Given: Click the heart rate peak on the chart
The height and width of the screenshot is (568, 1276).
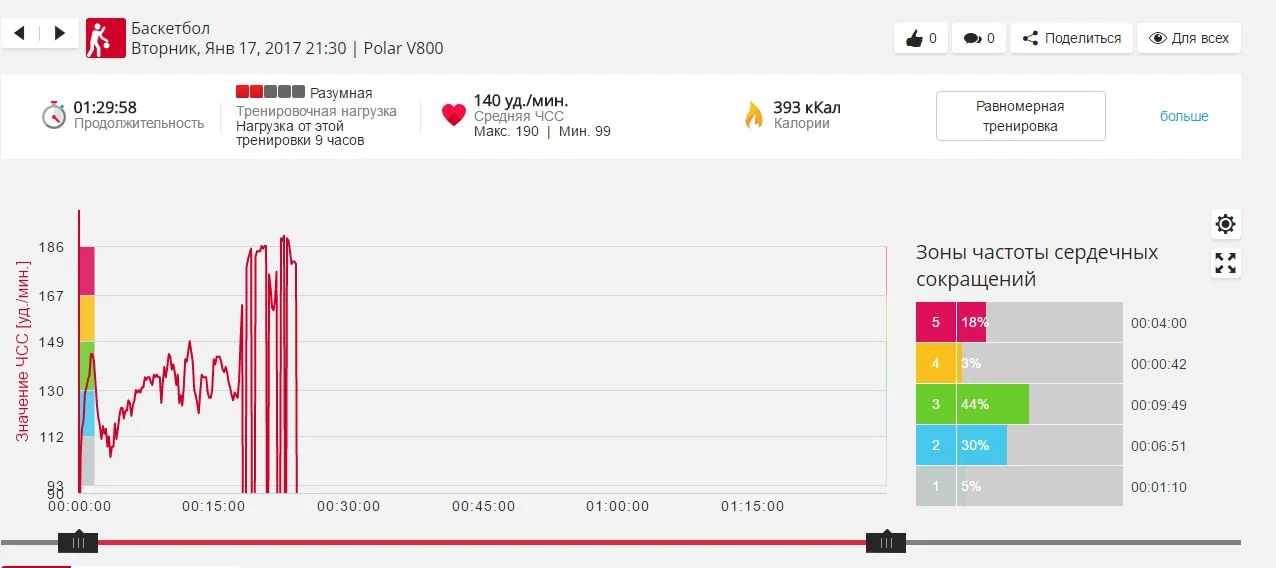Looking at the screenshot, I should coord(285,237).
